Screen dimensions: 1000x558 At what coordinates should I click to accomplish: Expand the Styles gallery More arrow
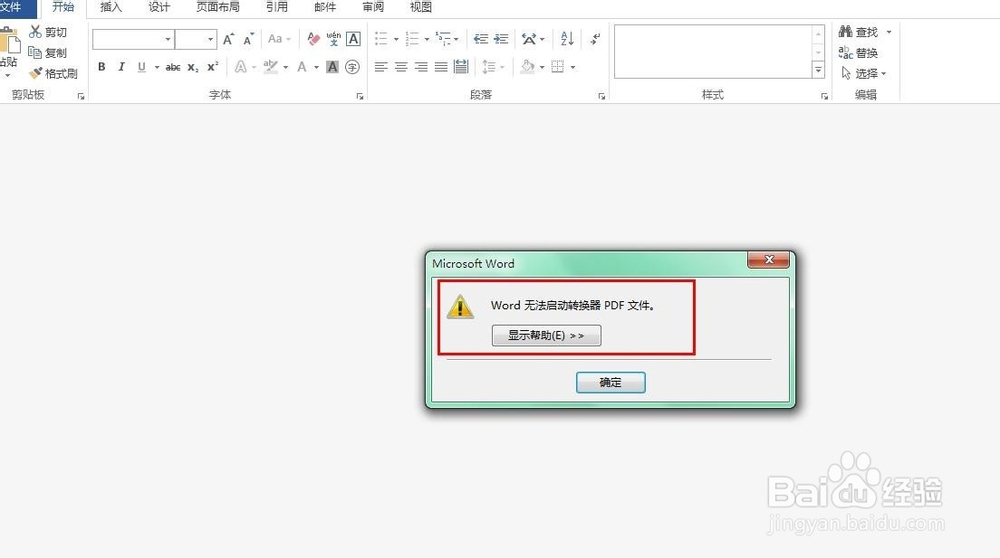[818, 70]
